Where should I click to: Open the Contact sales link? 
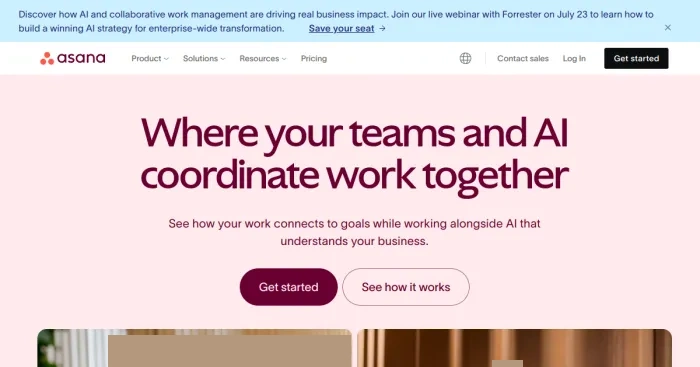click(523, 58)
